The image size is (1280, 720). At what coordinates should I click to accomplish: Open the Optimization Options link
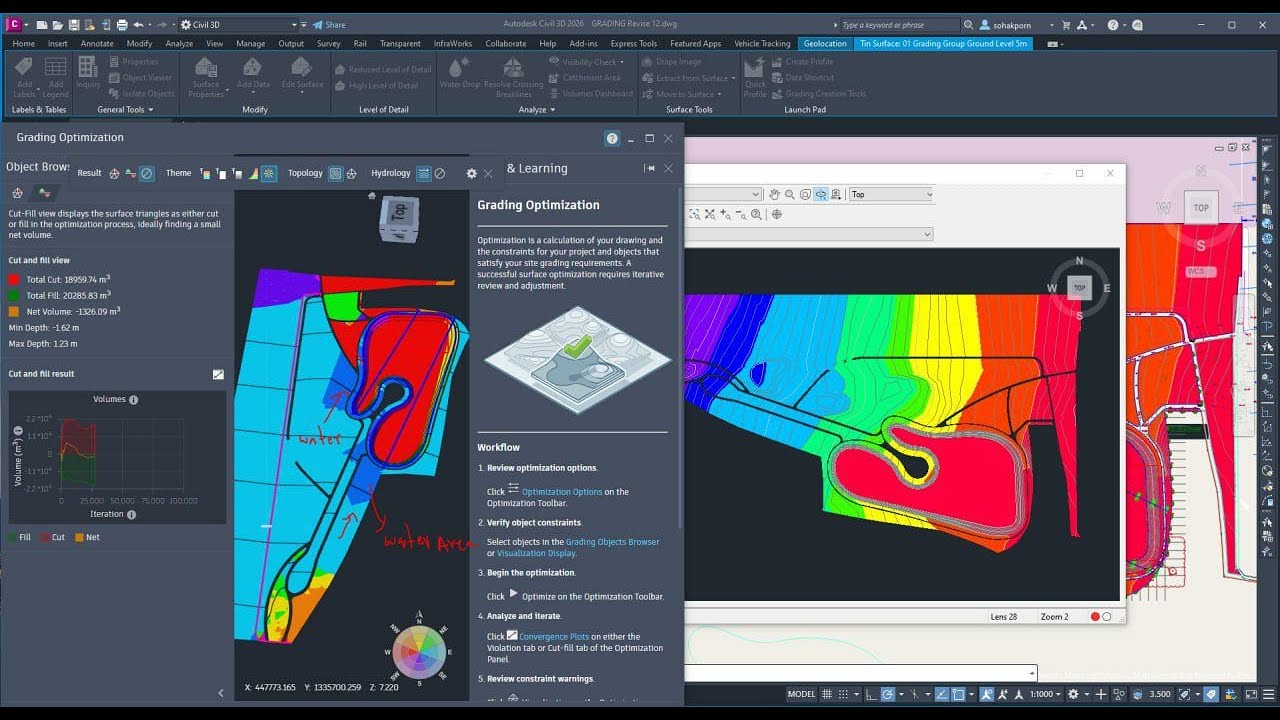[562, 492]
